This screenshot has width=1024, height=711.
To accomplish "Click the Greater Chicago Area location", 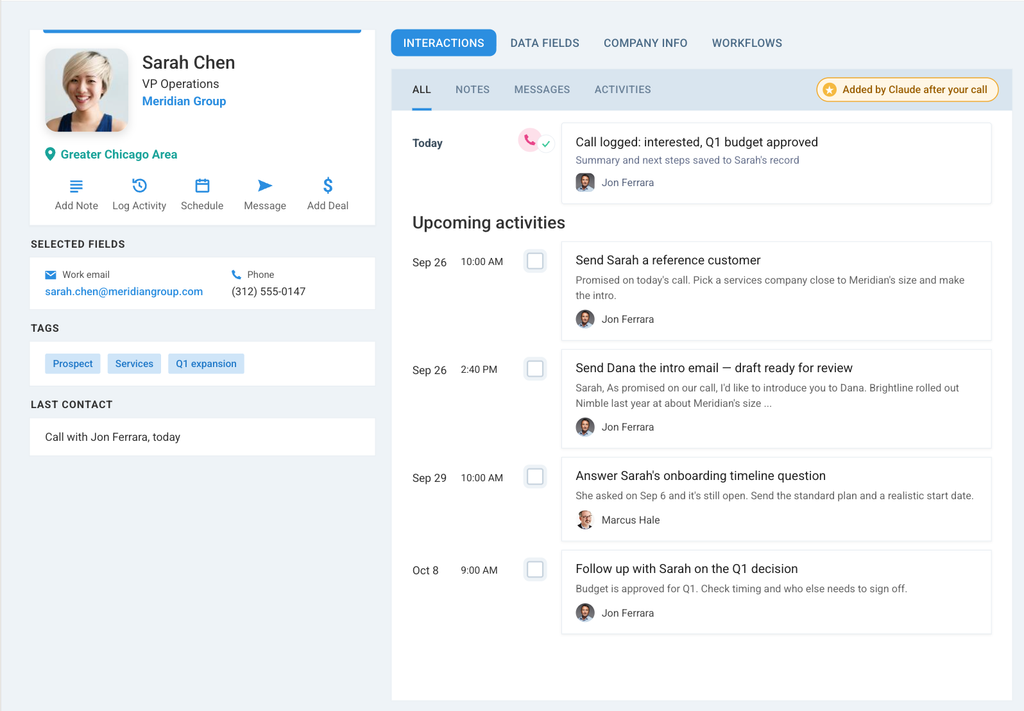I will (119, 155).
